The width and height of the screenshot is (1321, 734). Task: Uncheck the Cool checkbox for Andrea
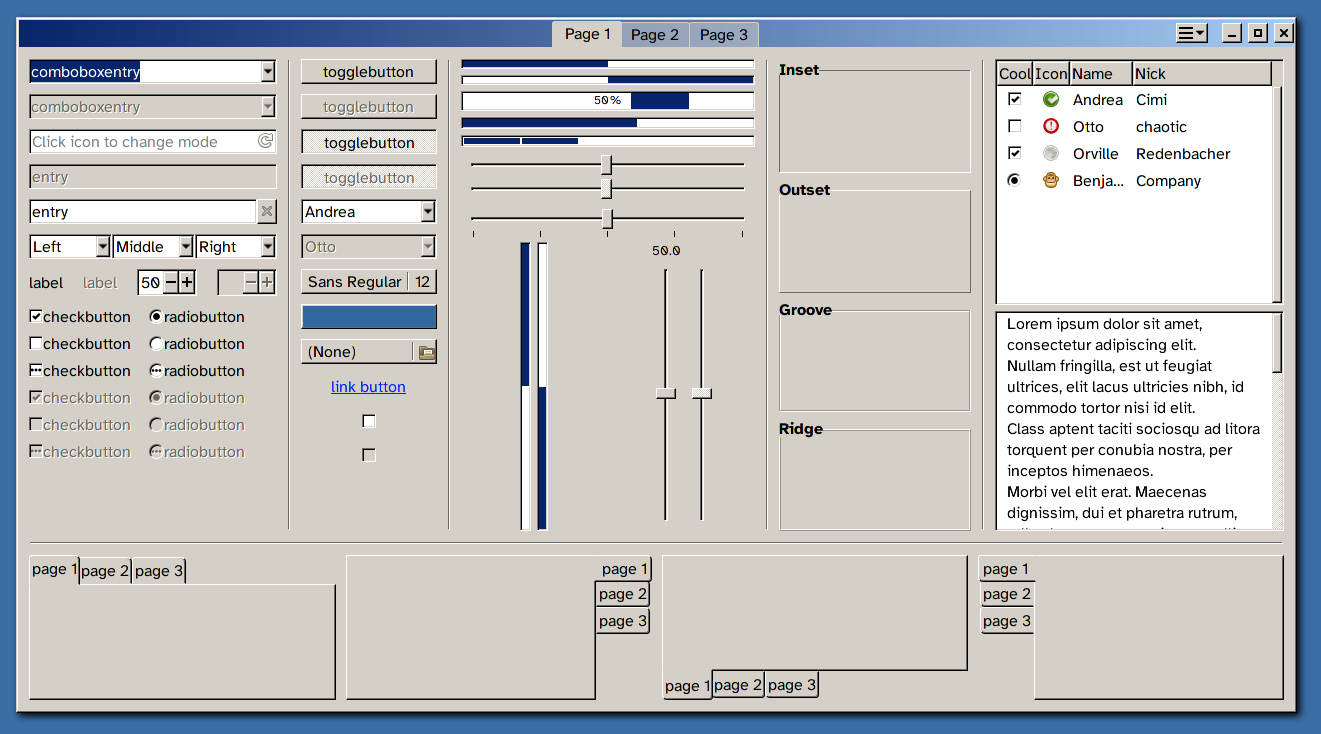1015,99
